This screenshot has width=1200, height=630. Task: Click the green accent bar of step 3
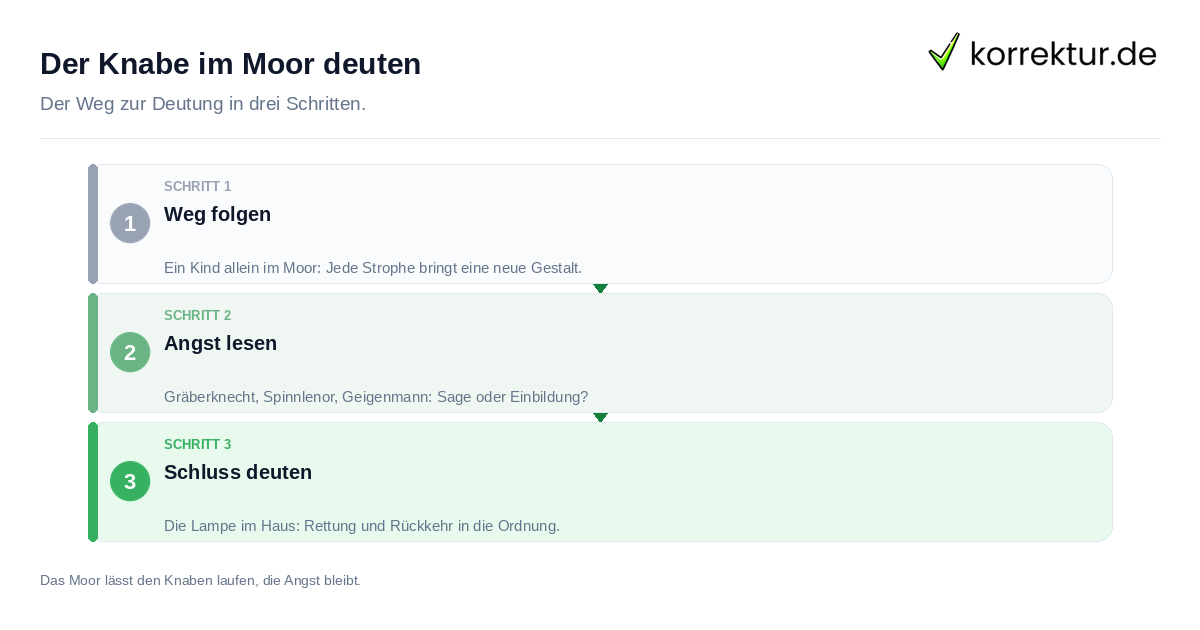click(x=93, y=482)
